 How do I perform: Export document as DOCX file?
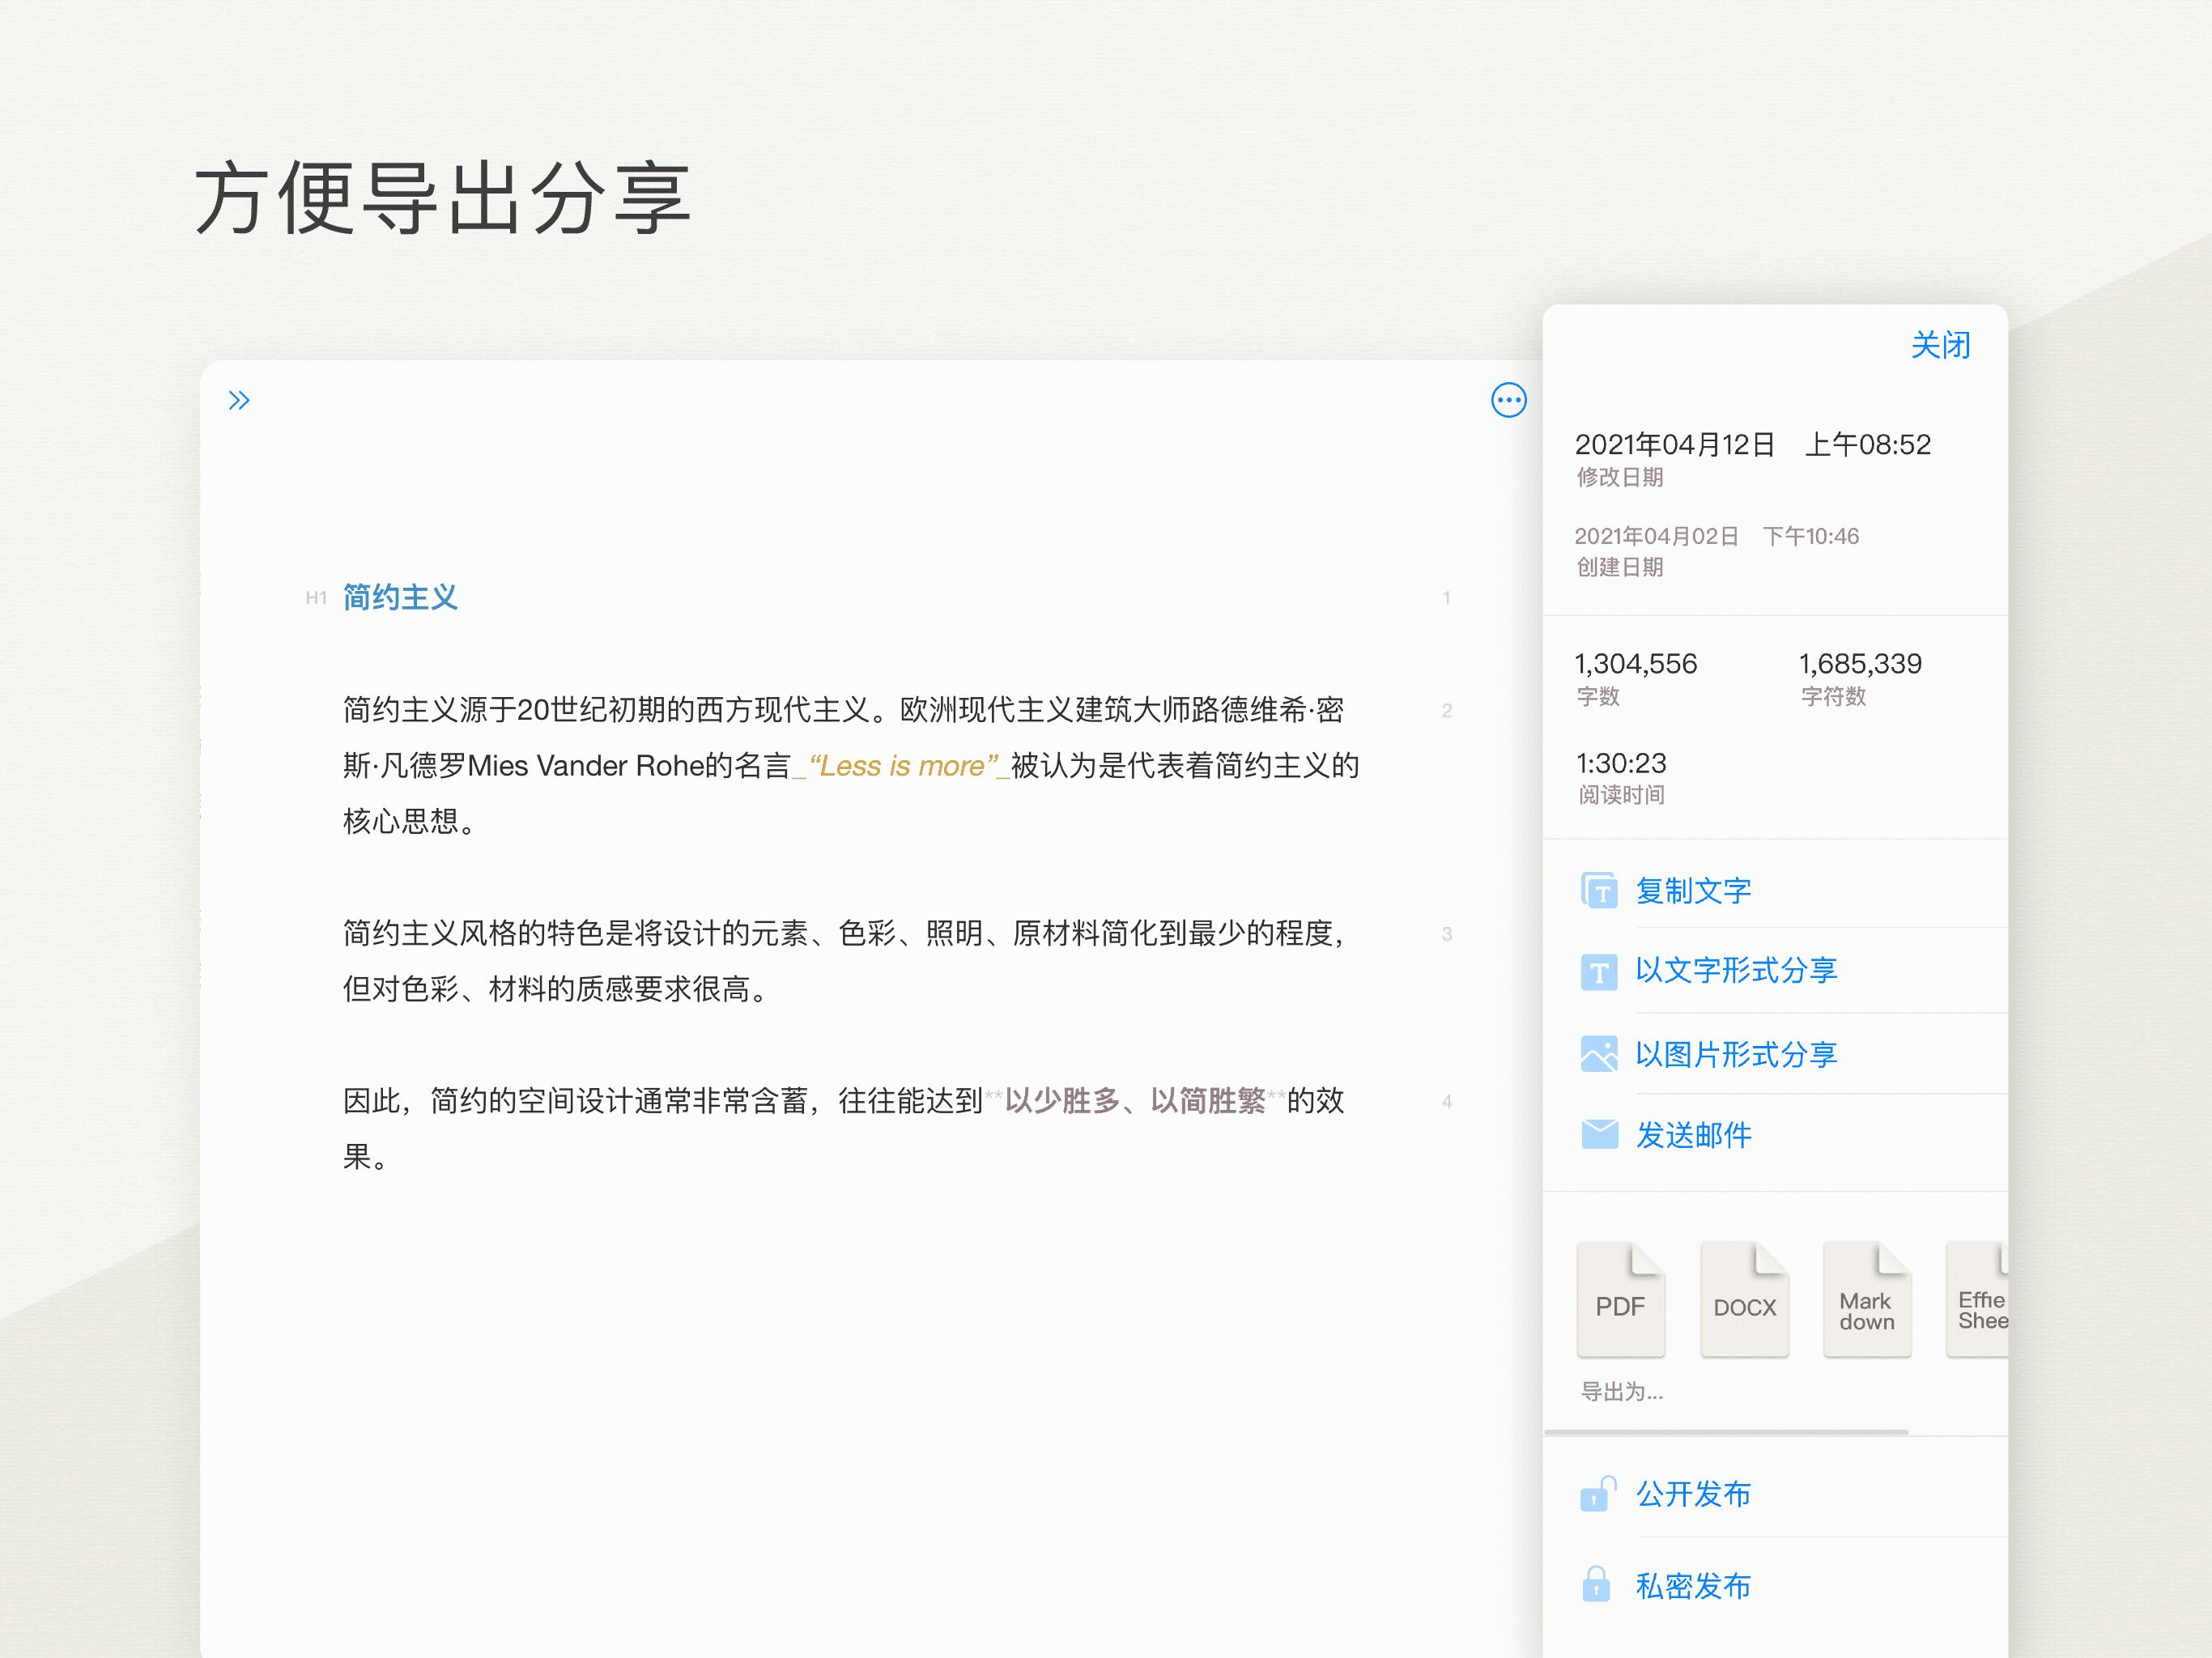click(1744, 1300)
